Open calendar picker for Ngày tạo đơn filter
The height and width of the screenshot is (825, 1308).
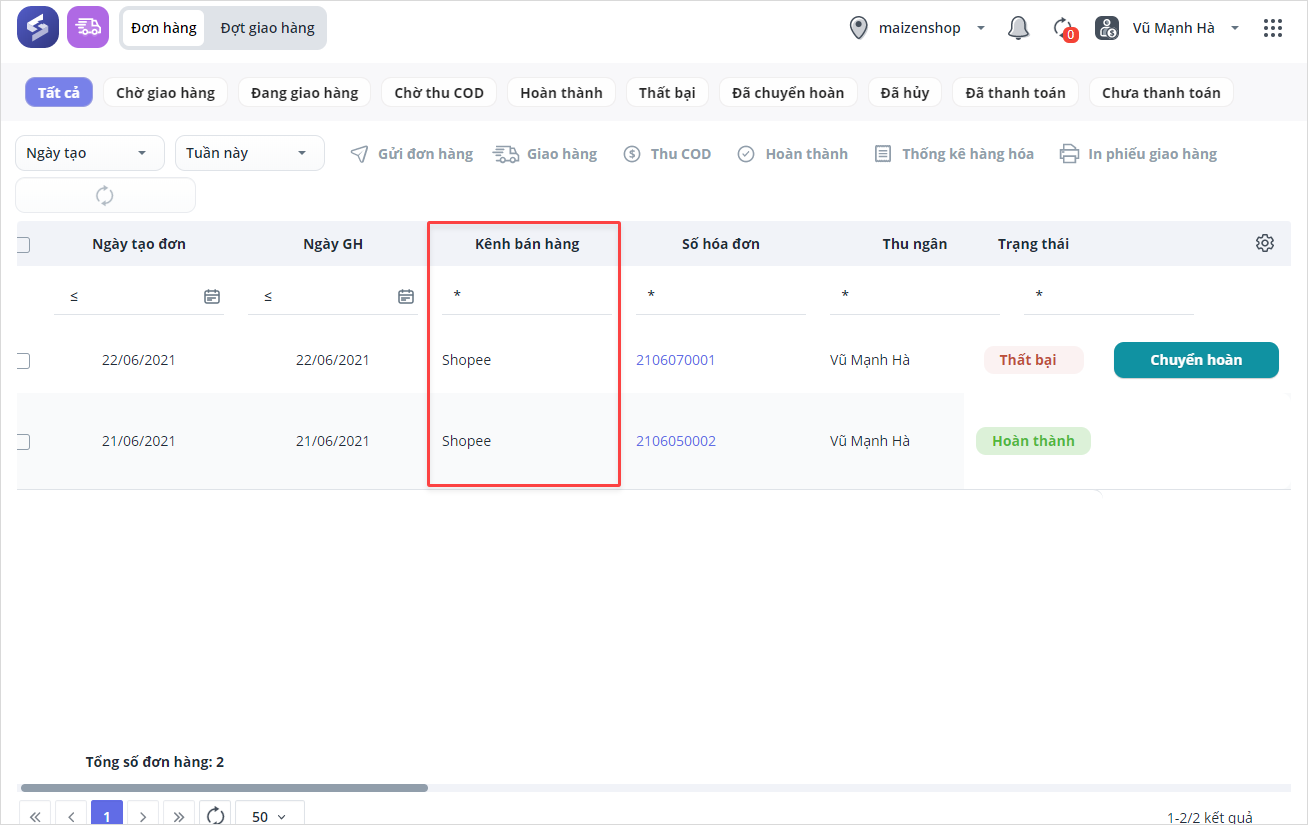click(x=212, y=296)
